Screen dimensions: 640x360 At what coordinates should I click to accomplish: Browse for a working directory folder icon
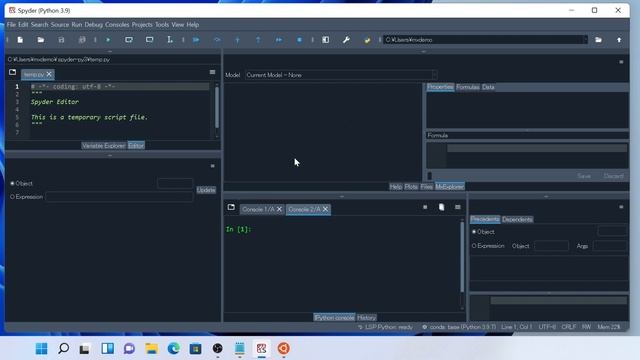598,40
